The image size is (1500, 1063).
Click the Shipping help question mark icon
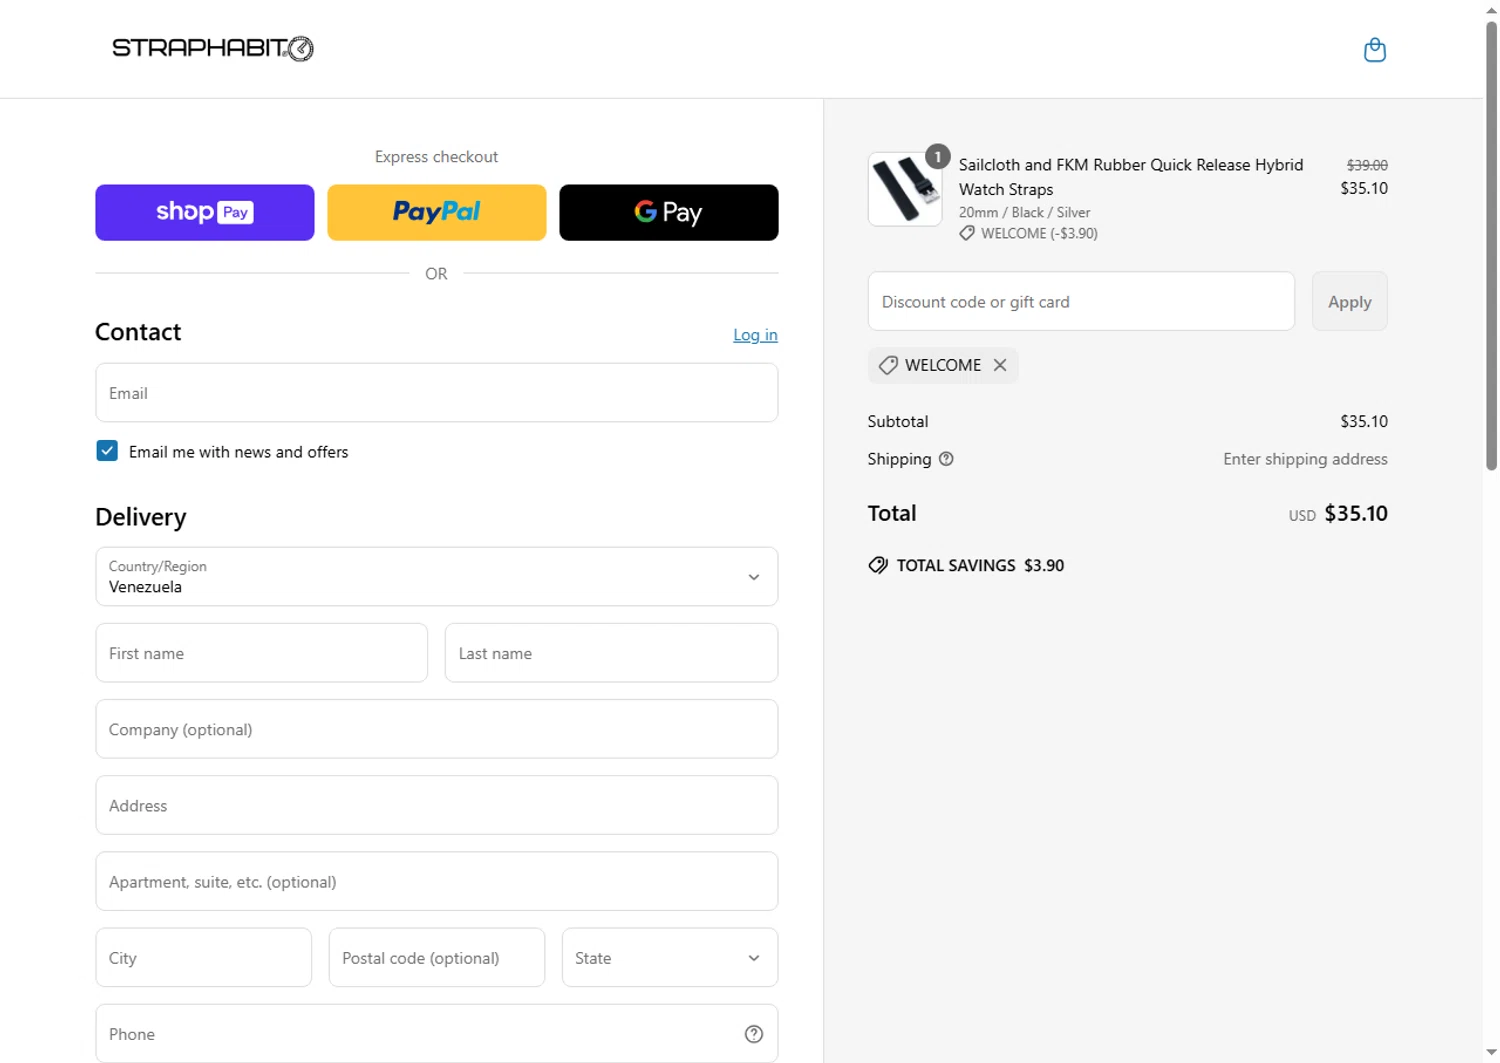click(x=946, y=459)
